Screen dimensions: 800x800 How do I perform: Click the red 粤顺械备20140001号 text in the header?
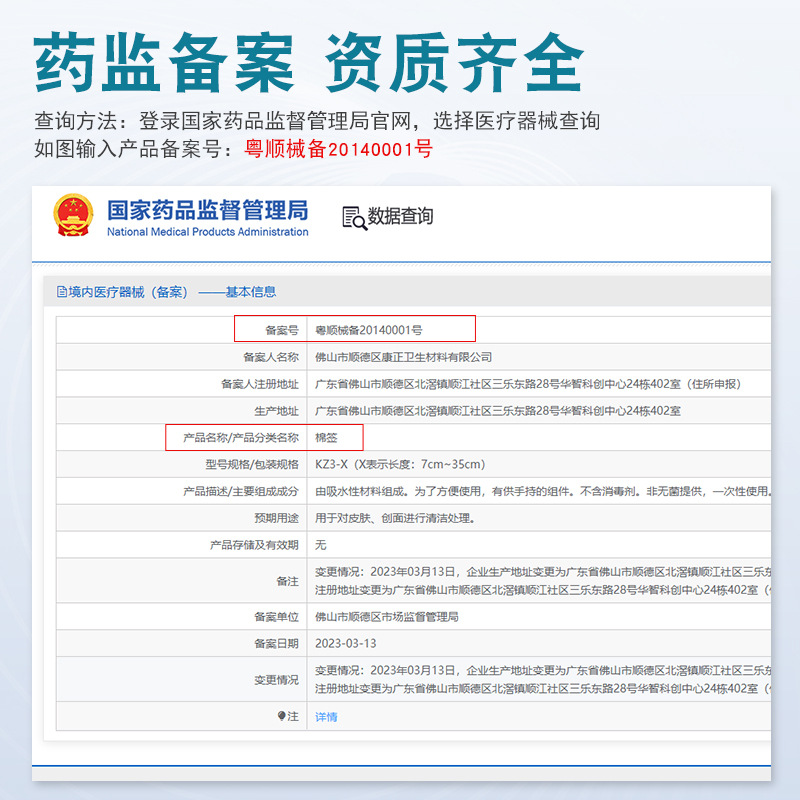coord(339,149)
